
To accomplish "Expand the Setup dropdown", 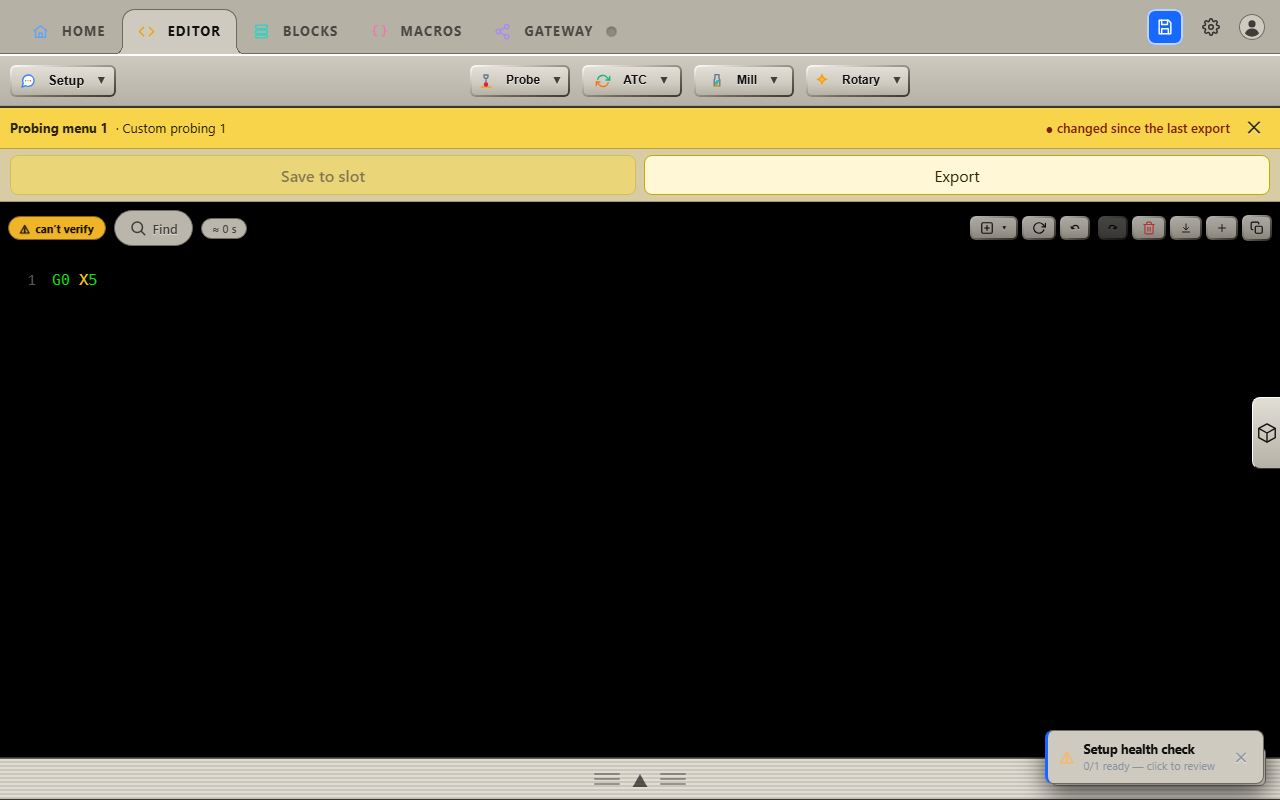I will [x=63, y=80].
